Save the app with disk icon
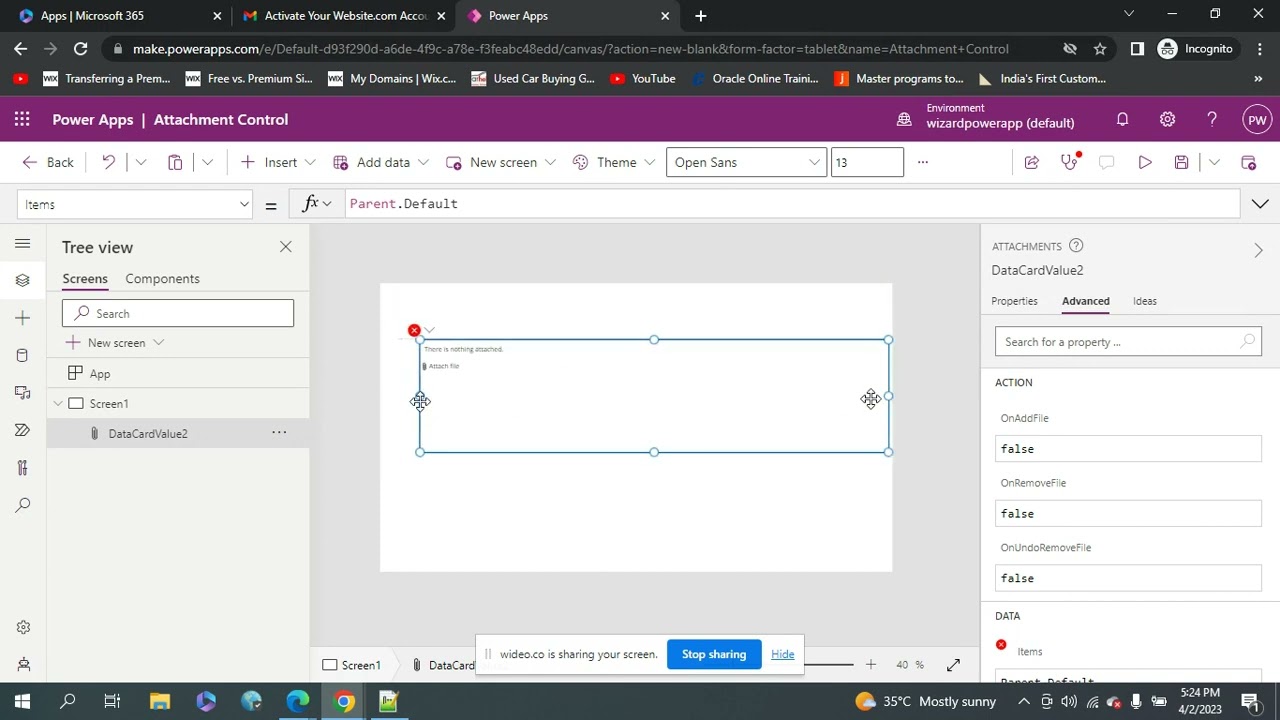 (x=1181, y=162)
